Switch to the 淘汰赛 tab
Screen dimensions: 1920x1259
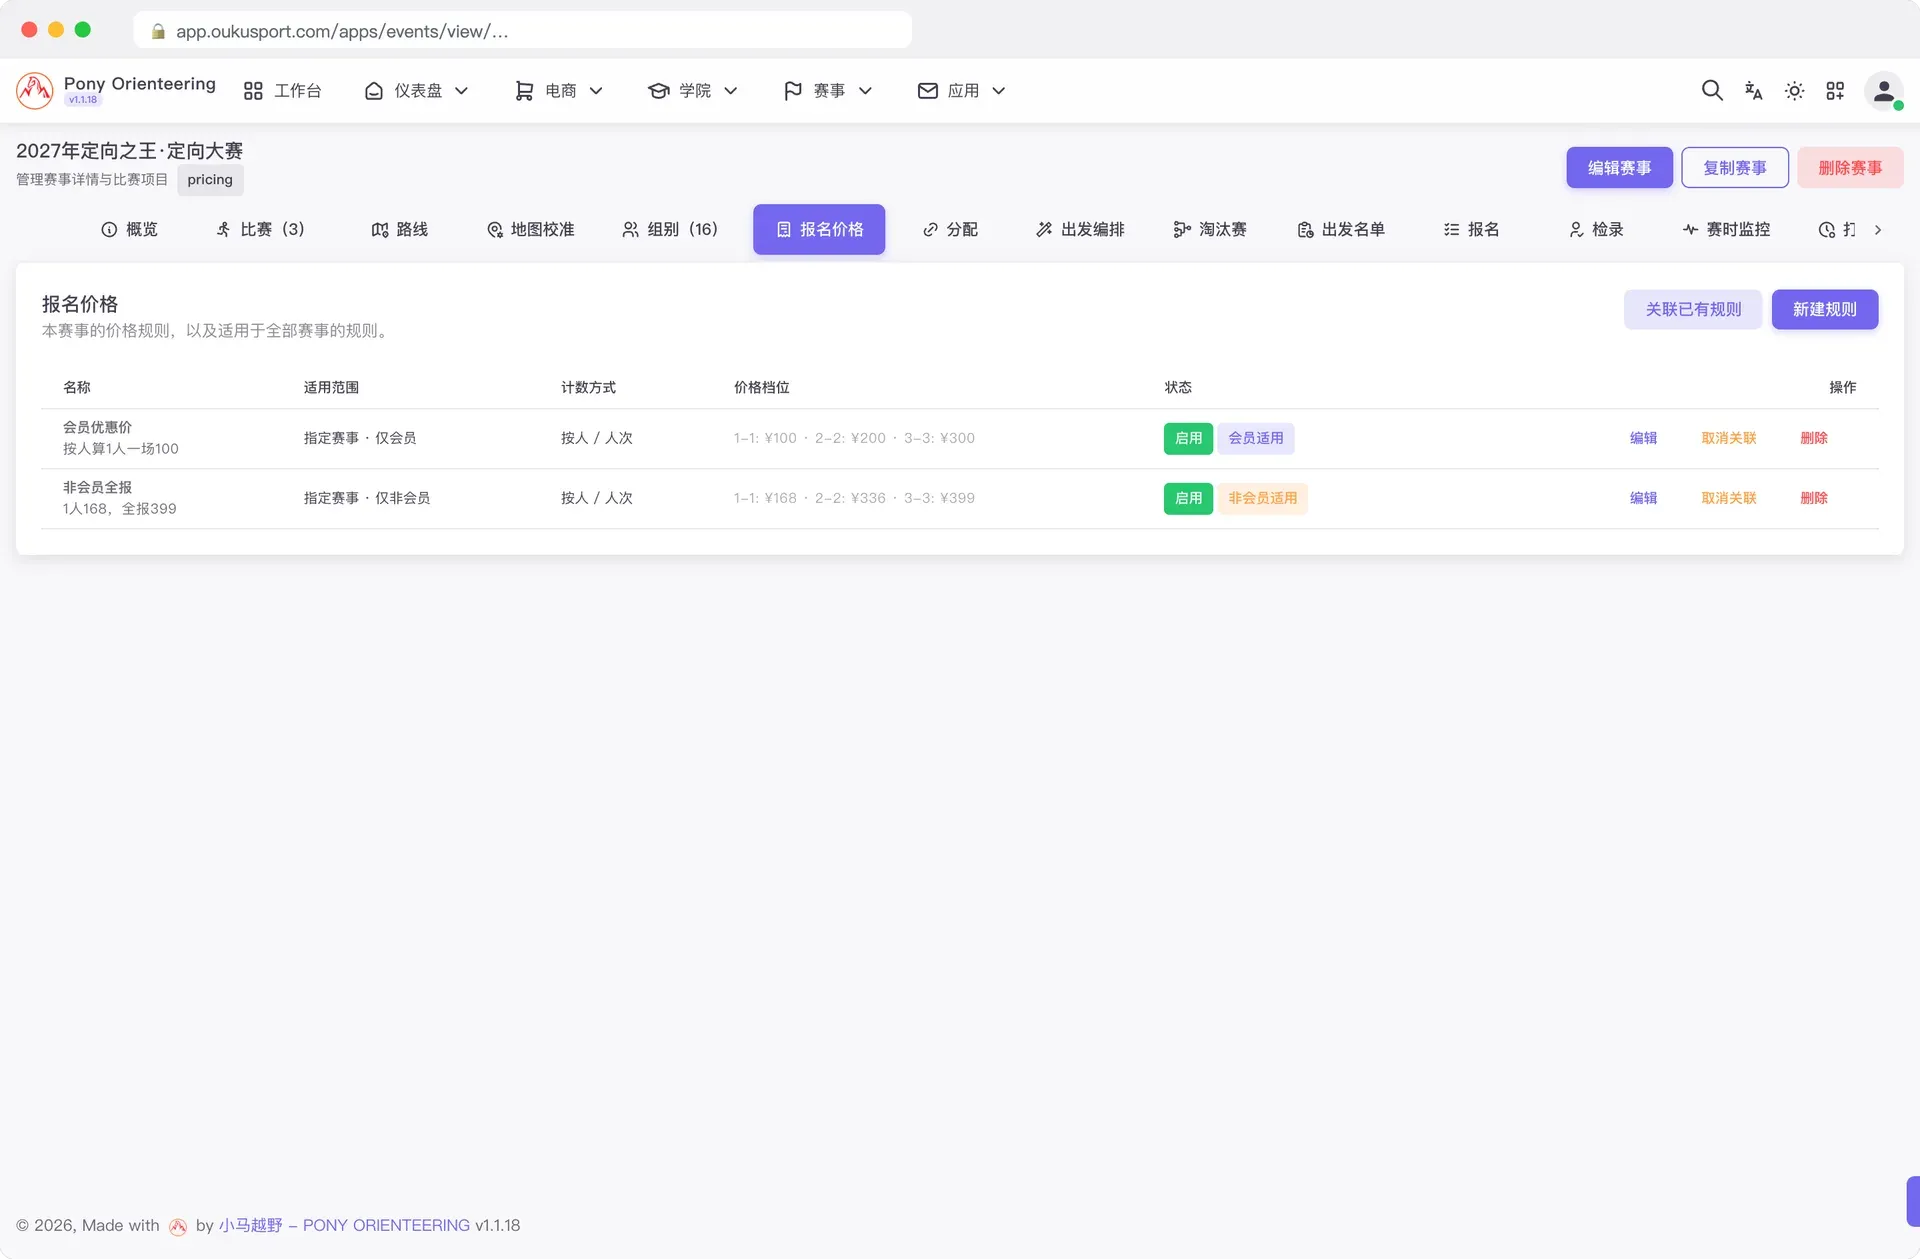[1210, 230]
